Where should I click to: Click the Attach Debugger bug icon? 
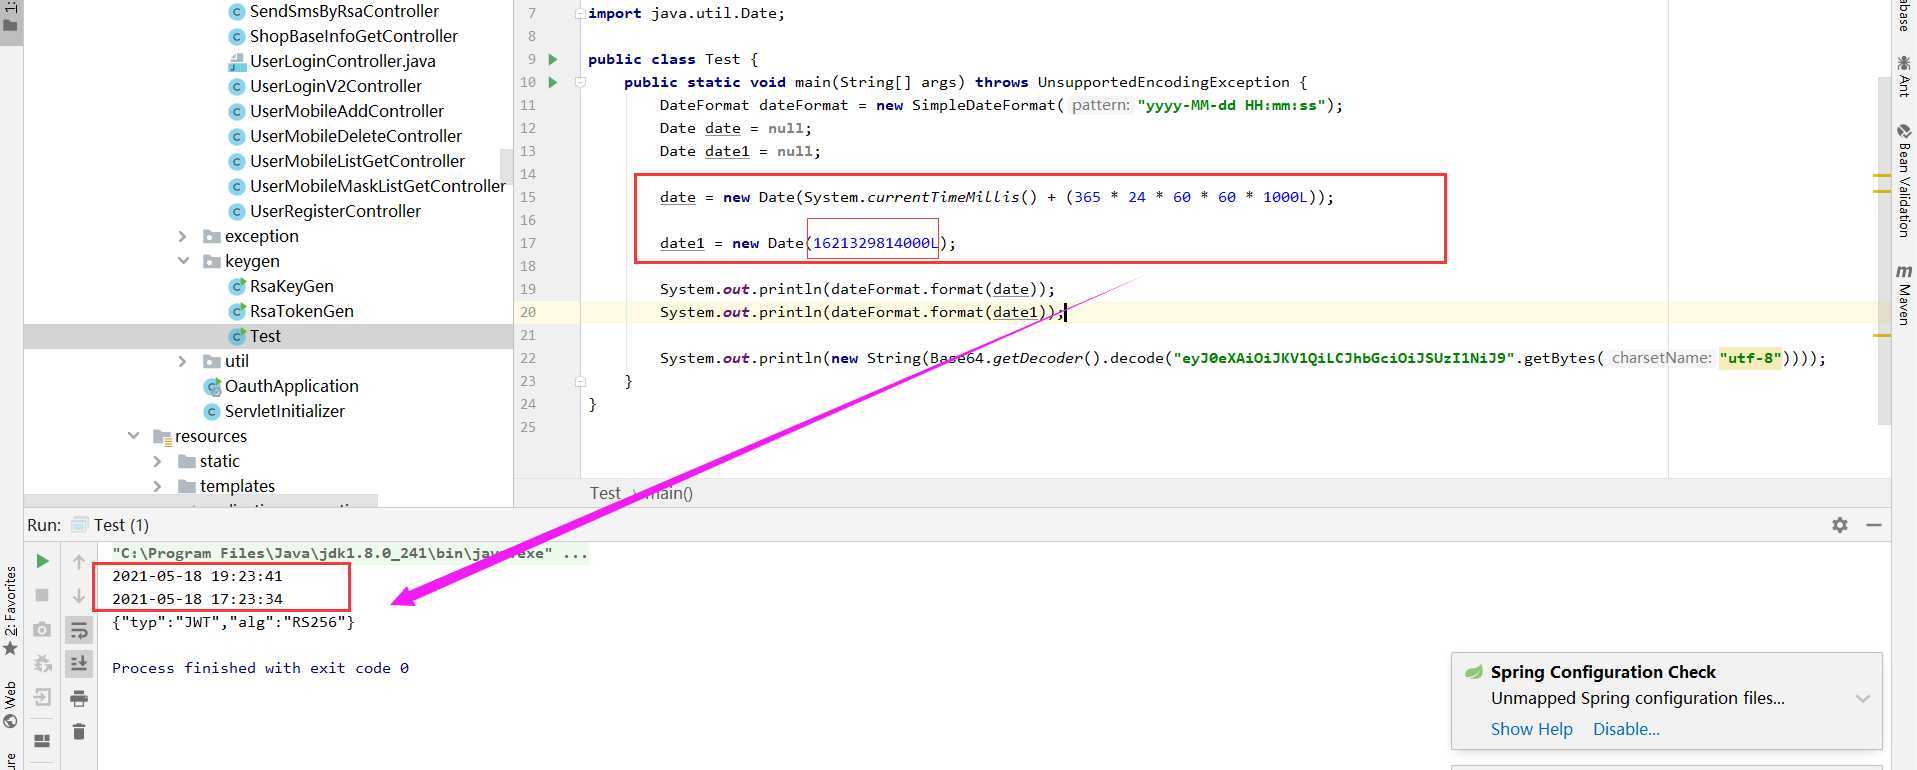(42, 663)
